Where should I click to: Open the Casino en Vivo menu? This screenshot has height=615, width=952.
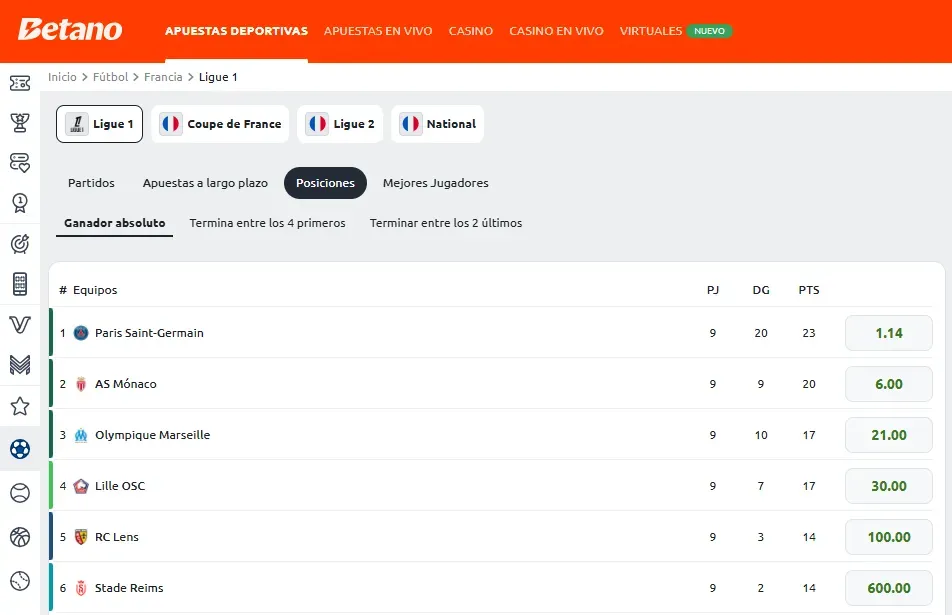click(556, 31)
